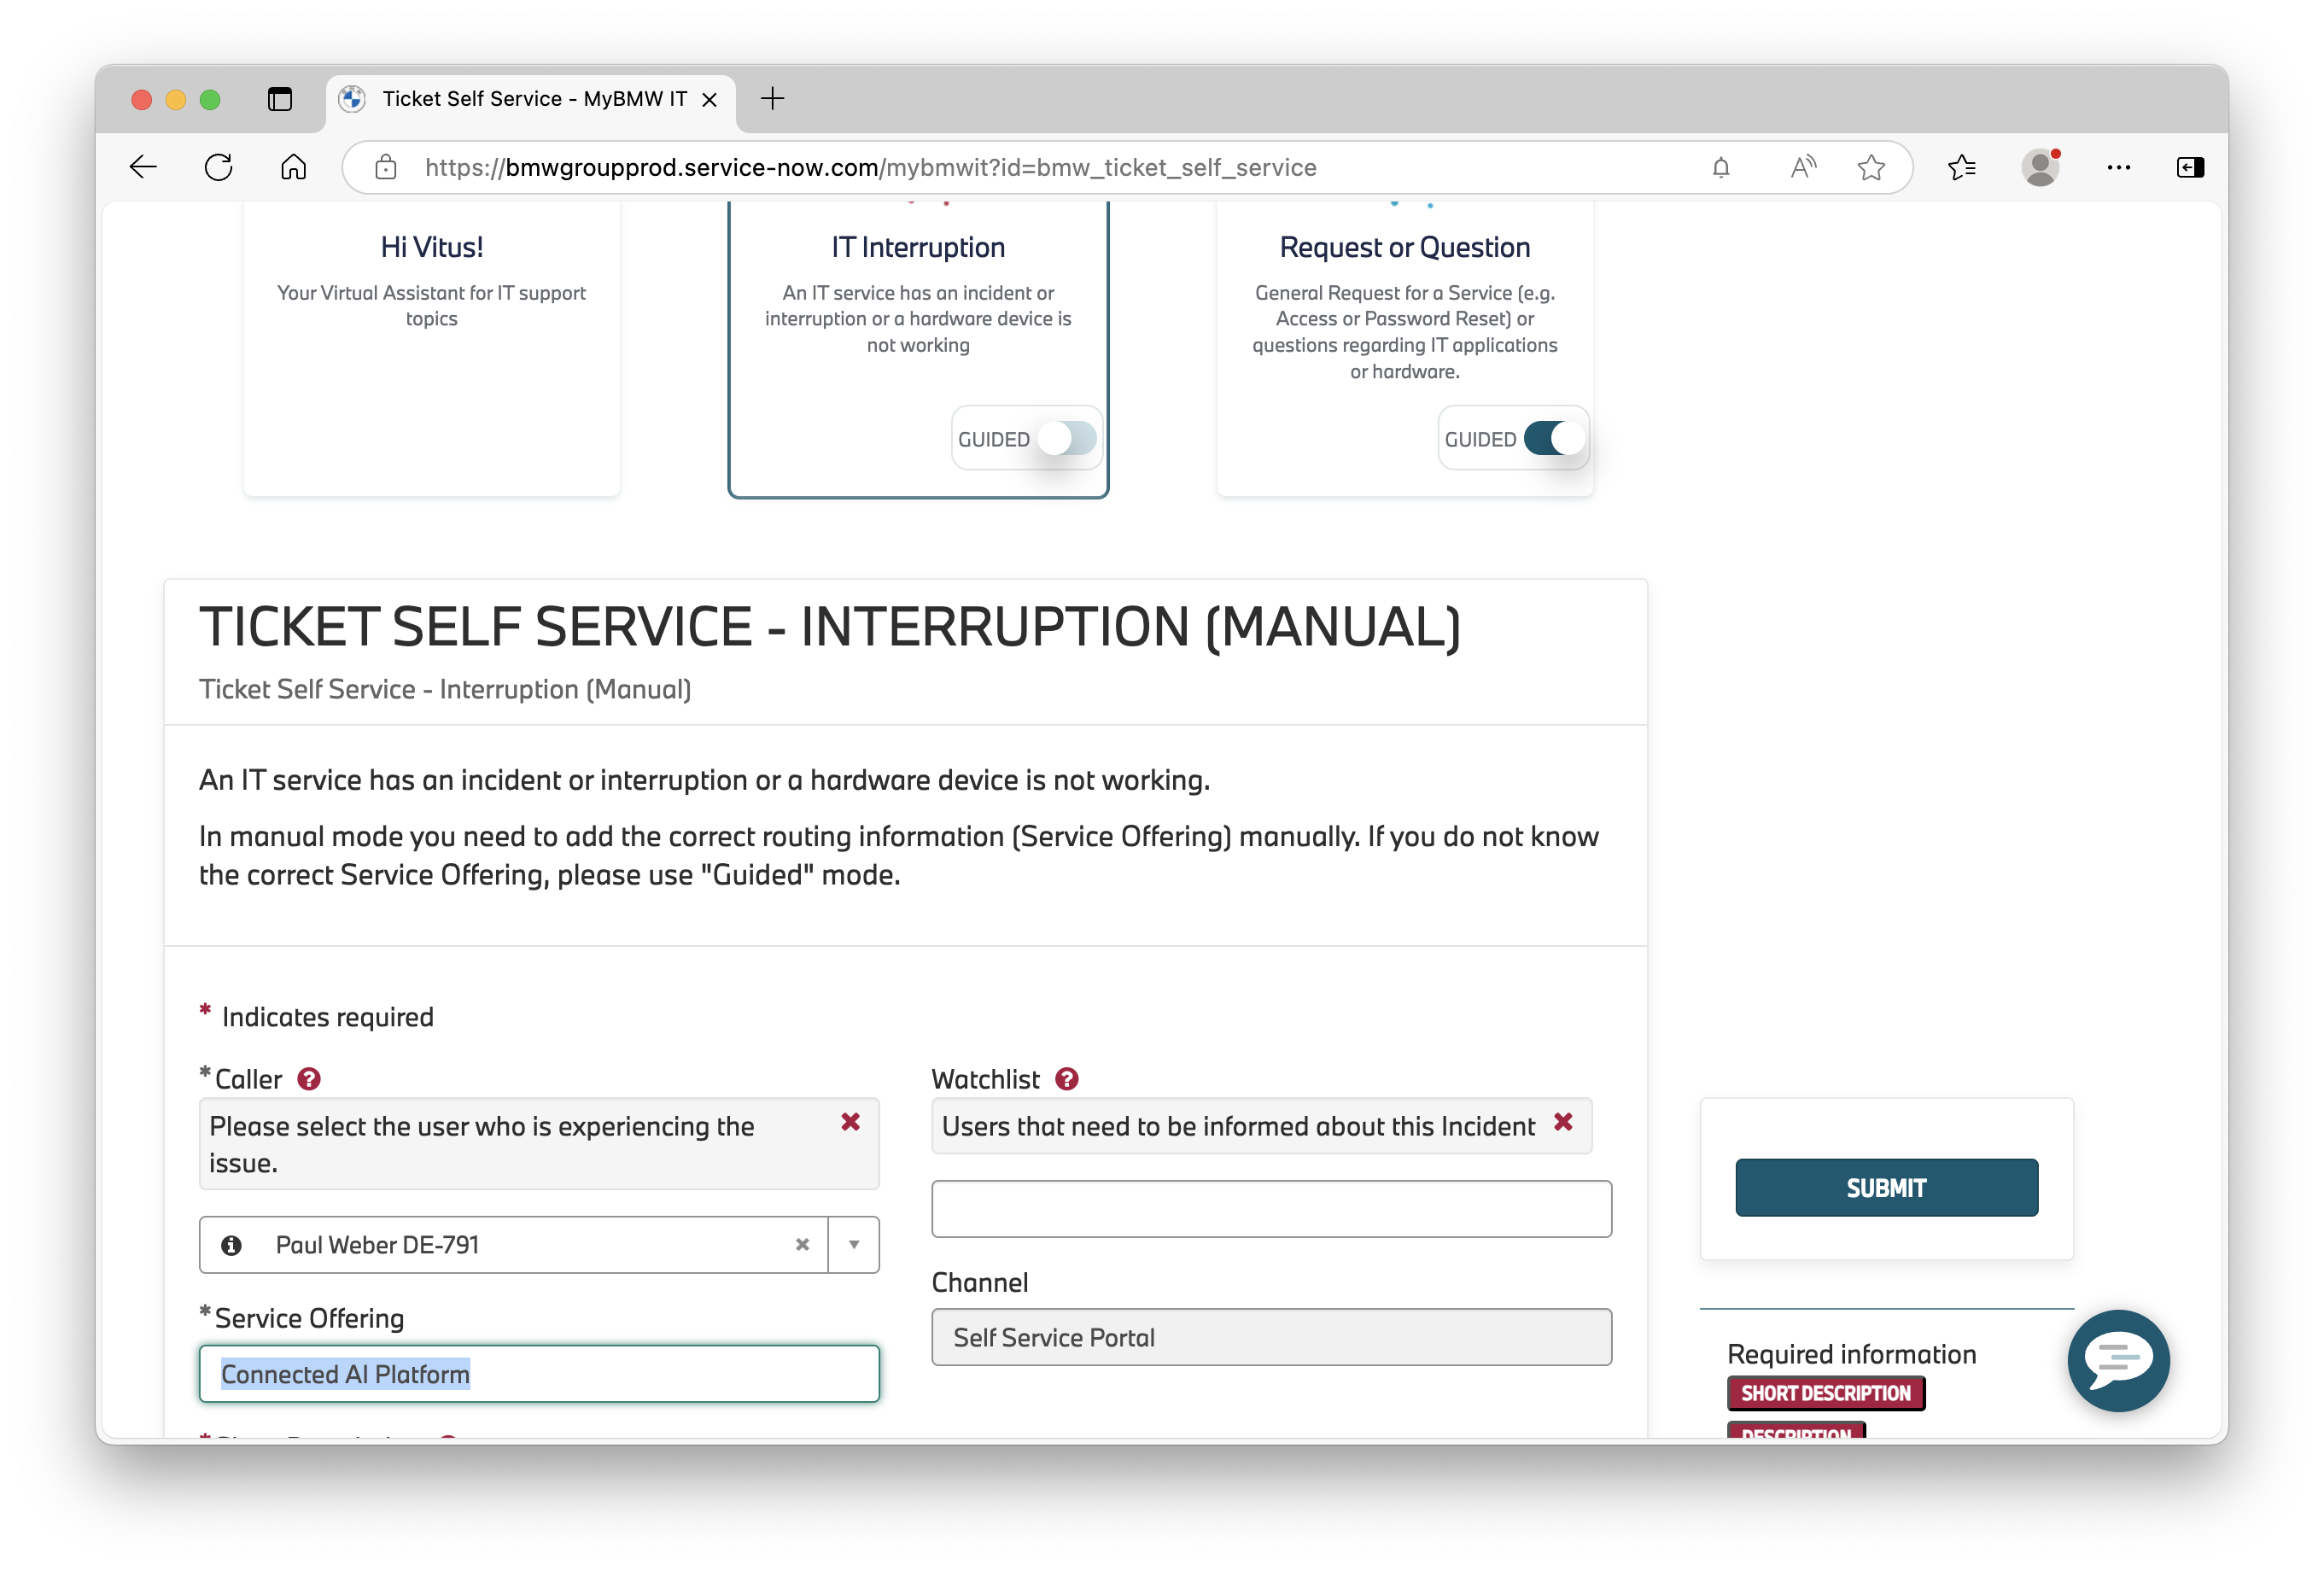Screen dimensions: 2324x1571
Task: Start Read Aloud from address bar
Action: point(1803,167)
